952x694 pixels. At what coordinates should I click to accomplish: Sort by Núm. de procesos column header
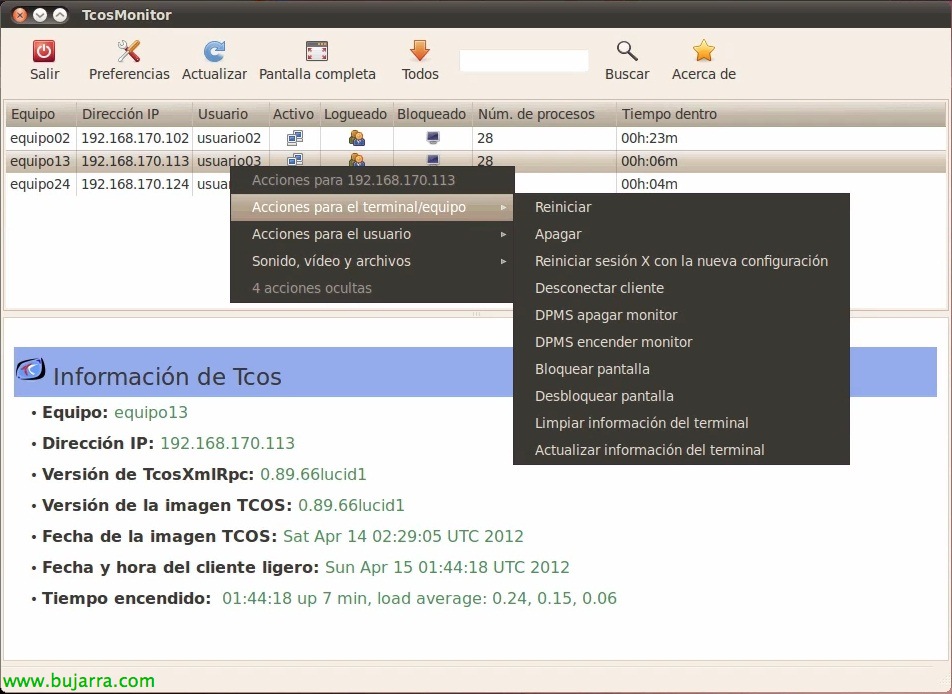(x=544, y=114)
